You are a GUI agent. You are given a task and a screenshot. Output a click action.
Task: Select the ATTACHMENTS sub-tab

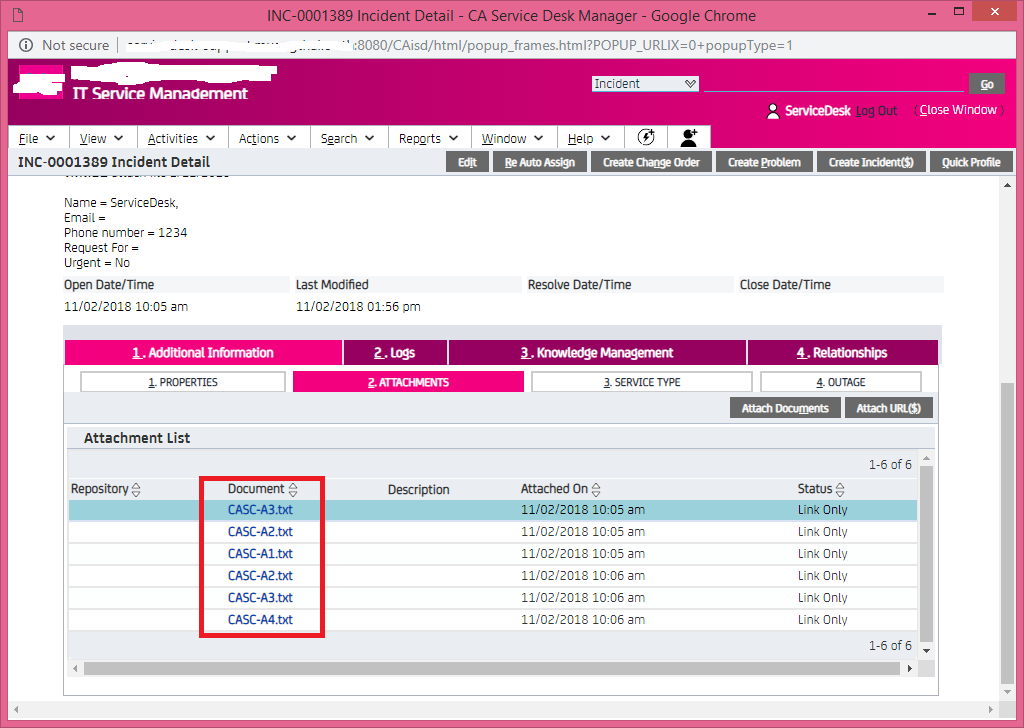[x=408, y=382]
